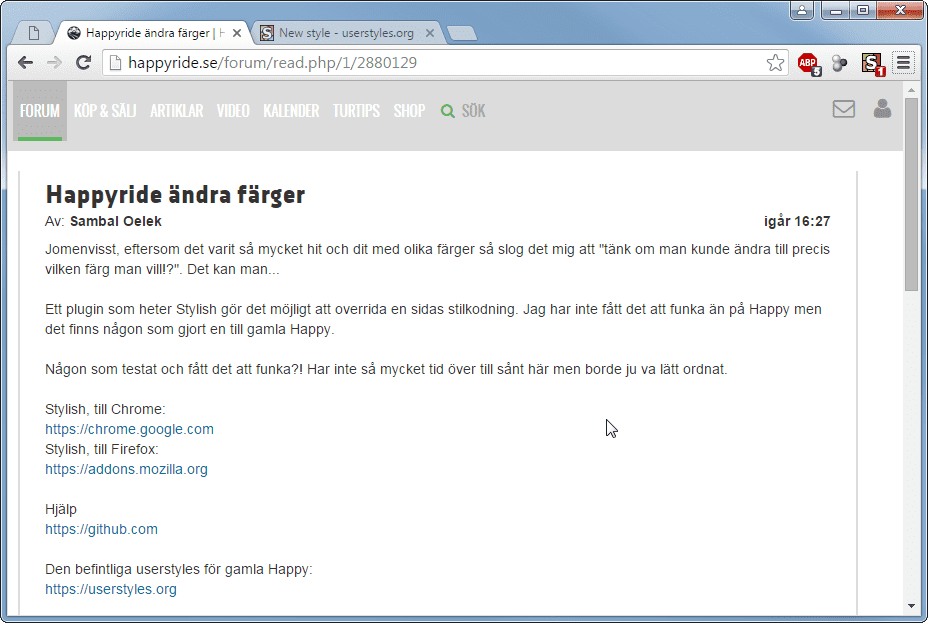Bookmark this page with the star icon

click(775, 63)
